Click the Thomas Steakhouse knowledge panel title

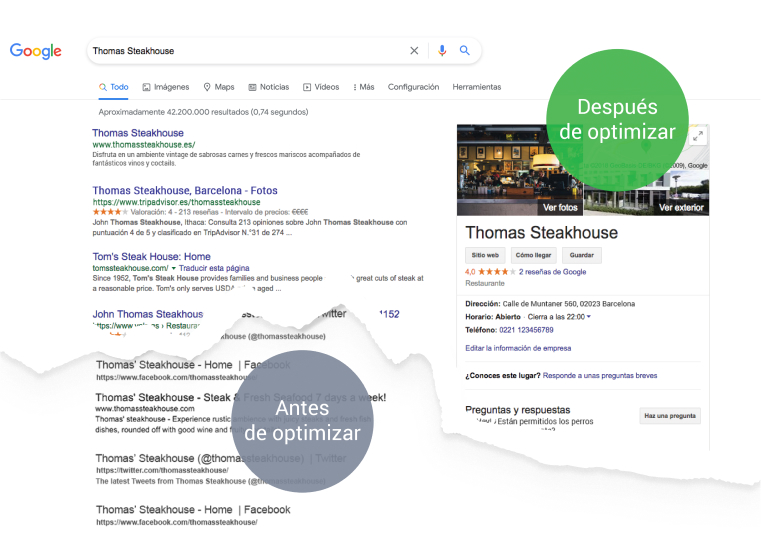pos(542,233)
